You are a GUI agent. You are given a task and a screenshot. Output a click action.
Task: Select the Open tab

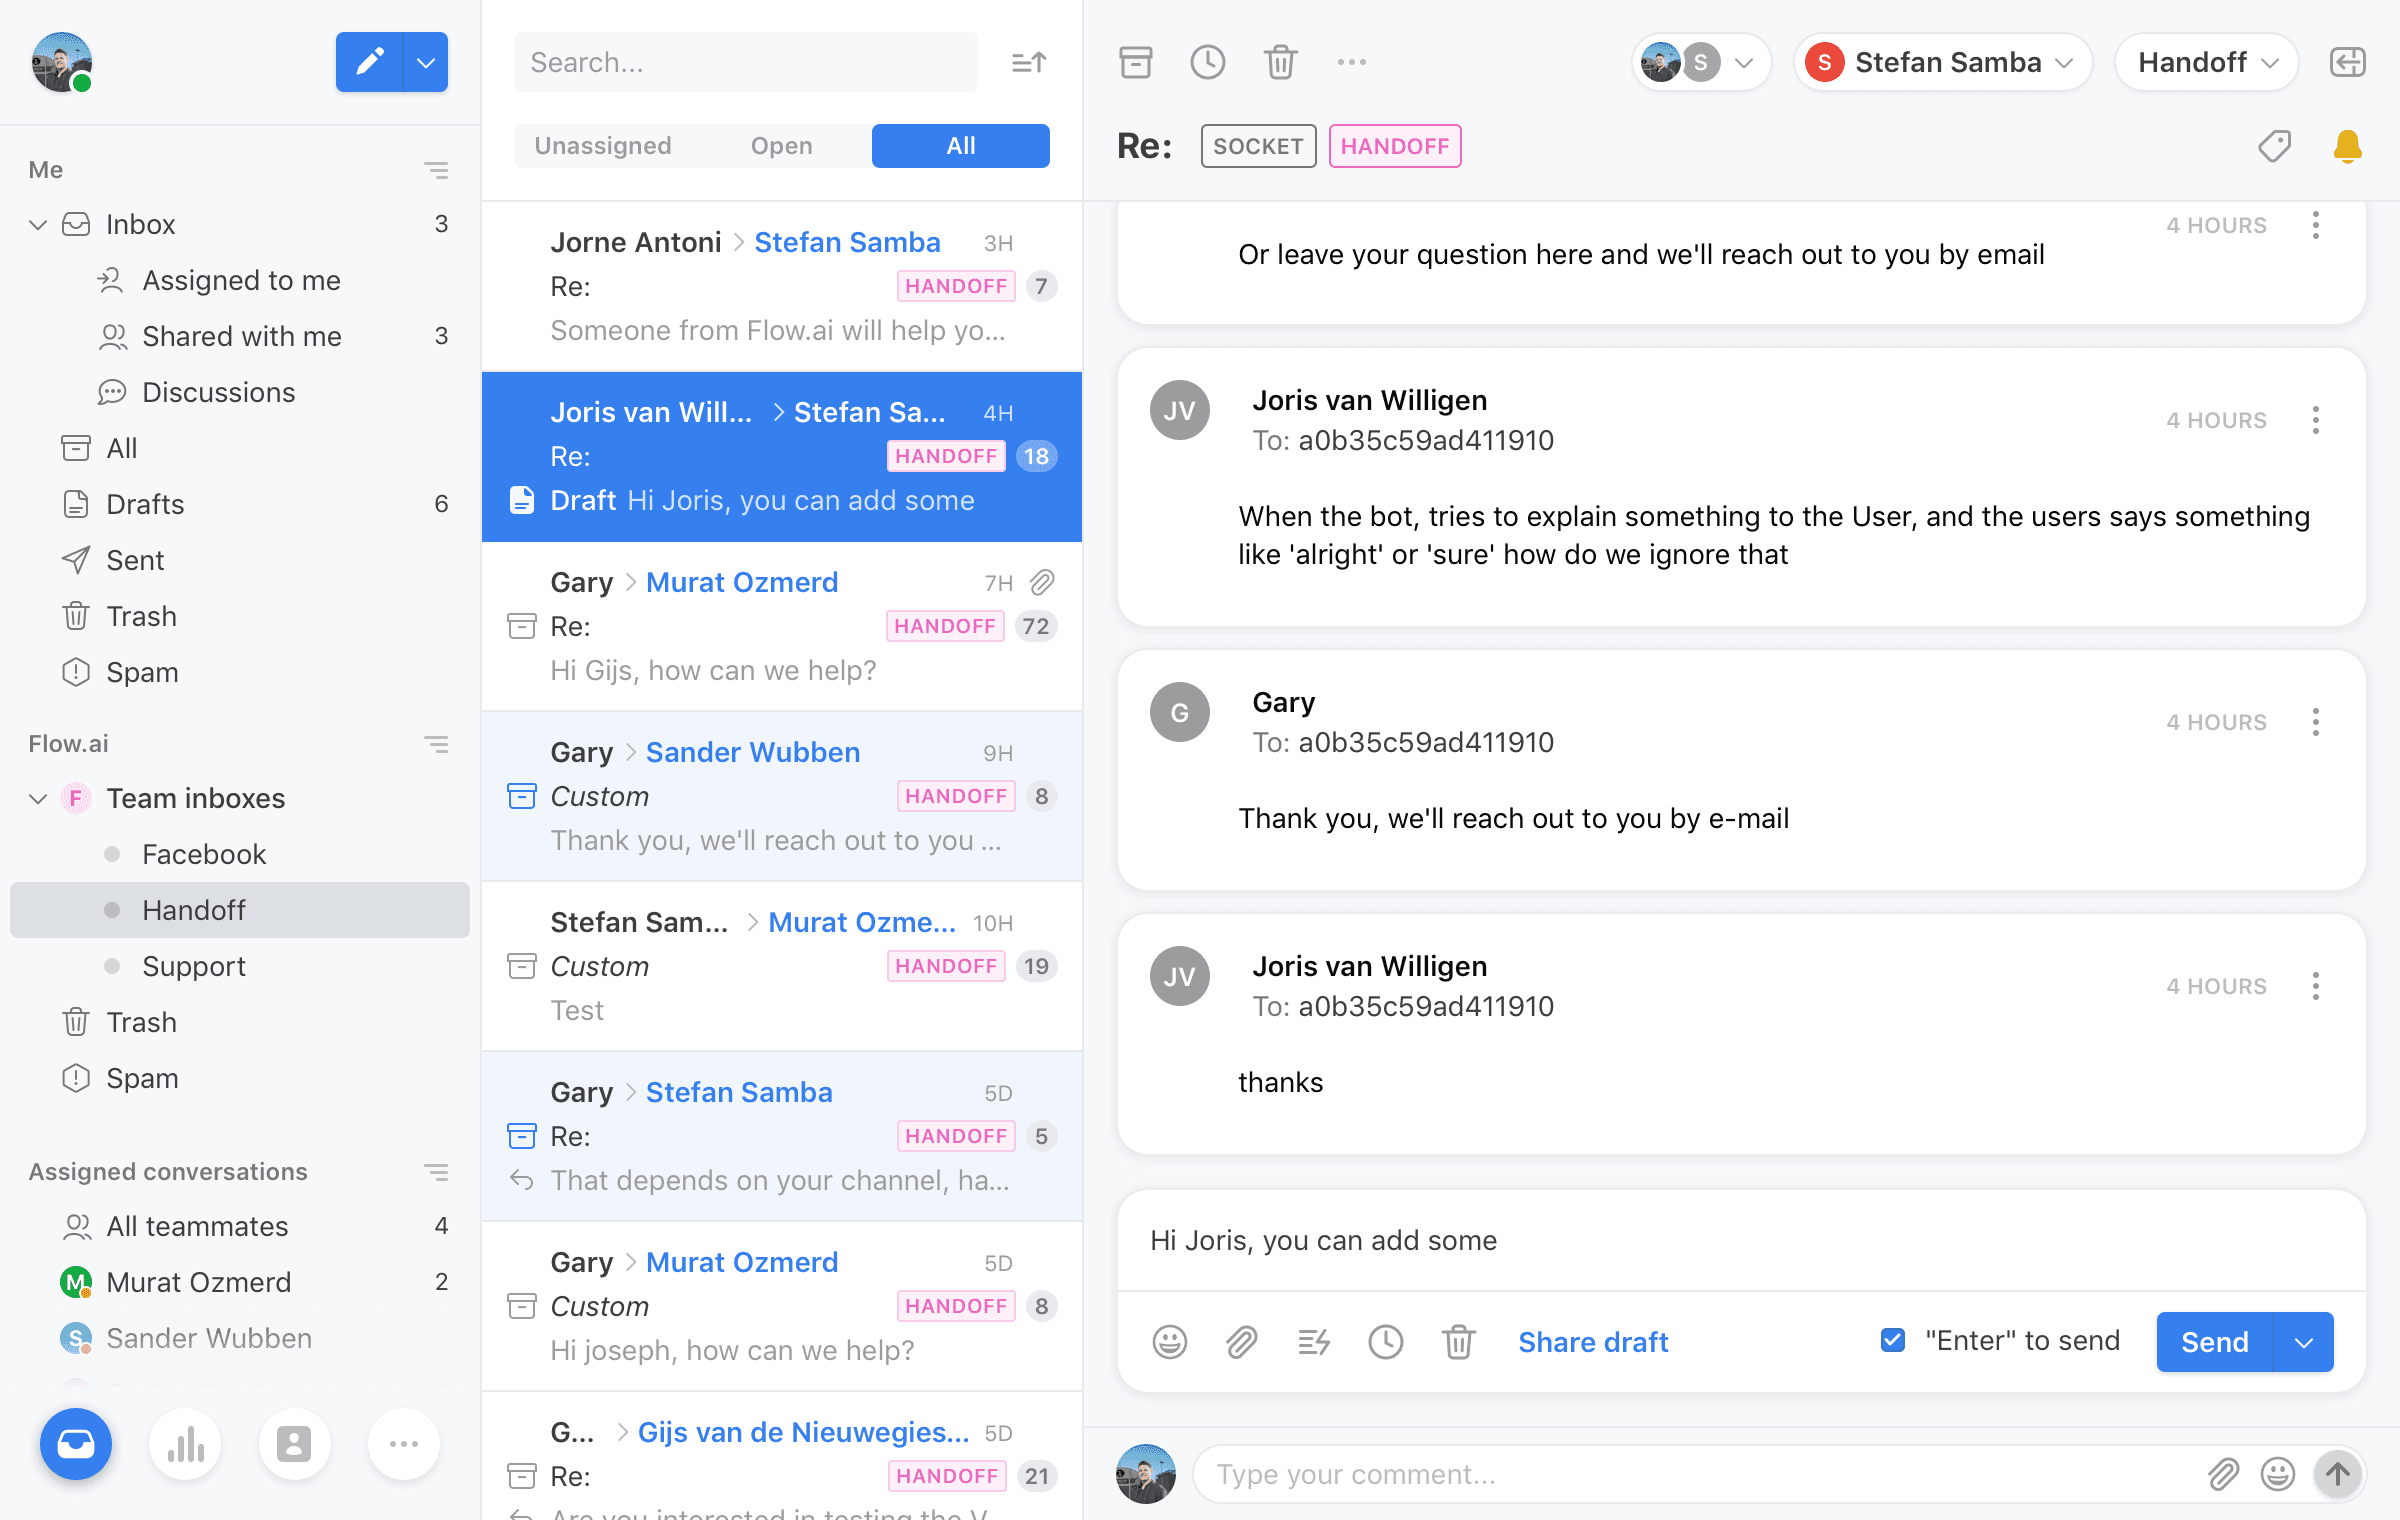click(x=782, y=145)
